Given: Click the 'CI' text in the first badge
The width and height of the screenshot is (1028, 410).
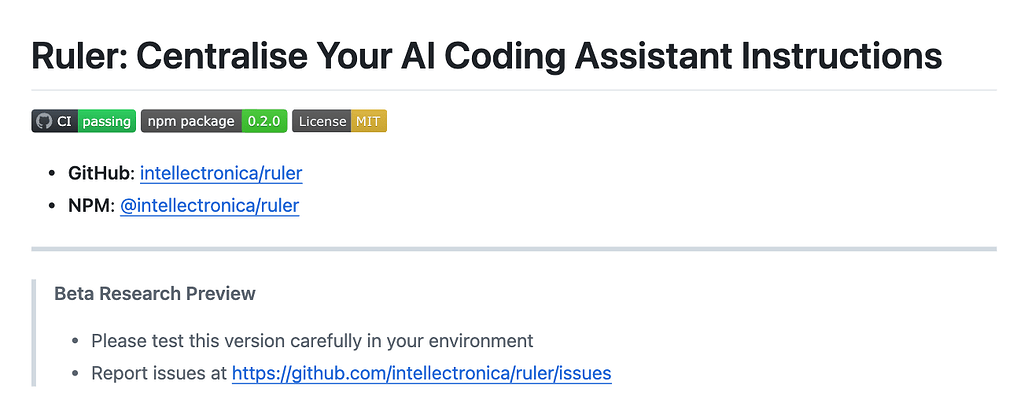Looking at the screenshot, I should pos(64,121).
